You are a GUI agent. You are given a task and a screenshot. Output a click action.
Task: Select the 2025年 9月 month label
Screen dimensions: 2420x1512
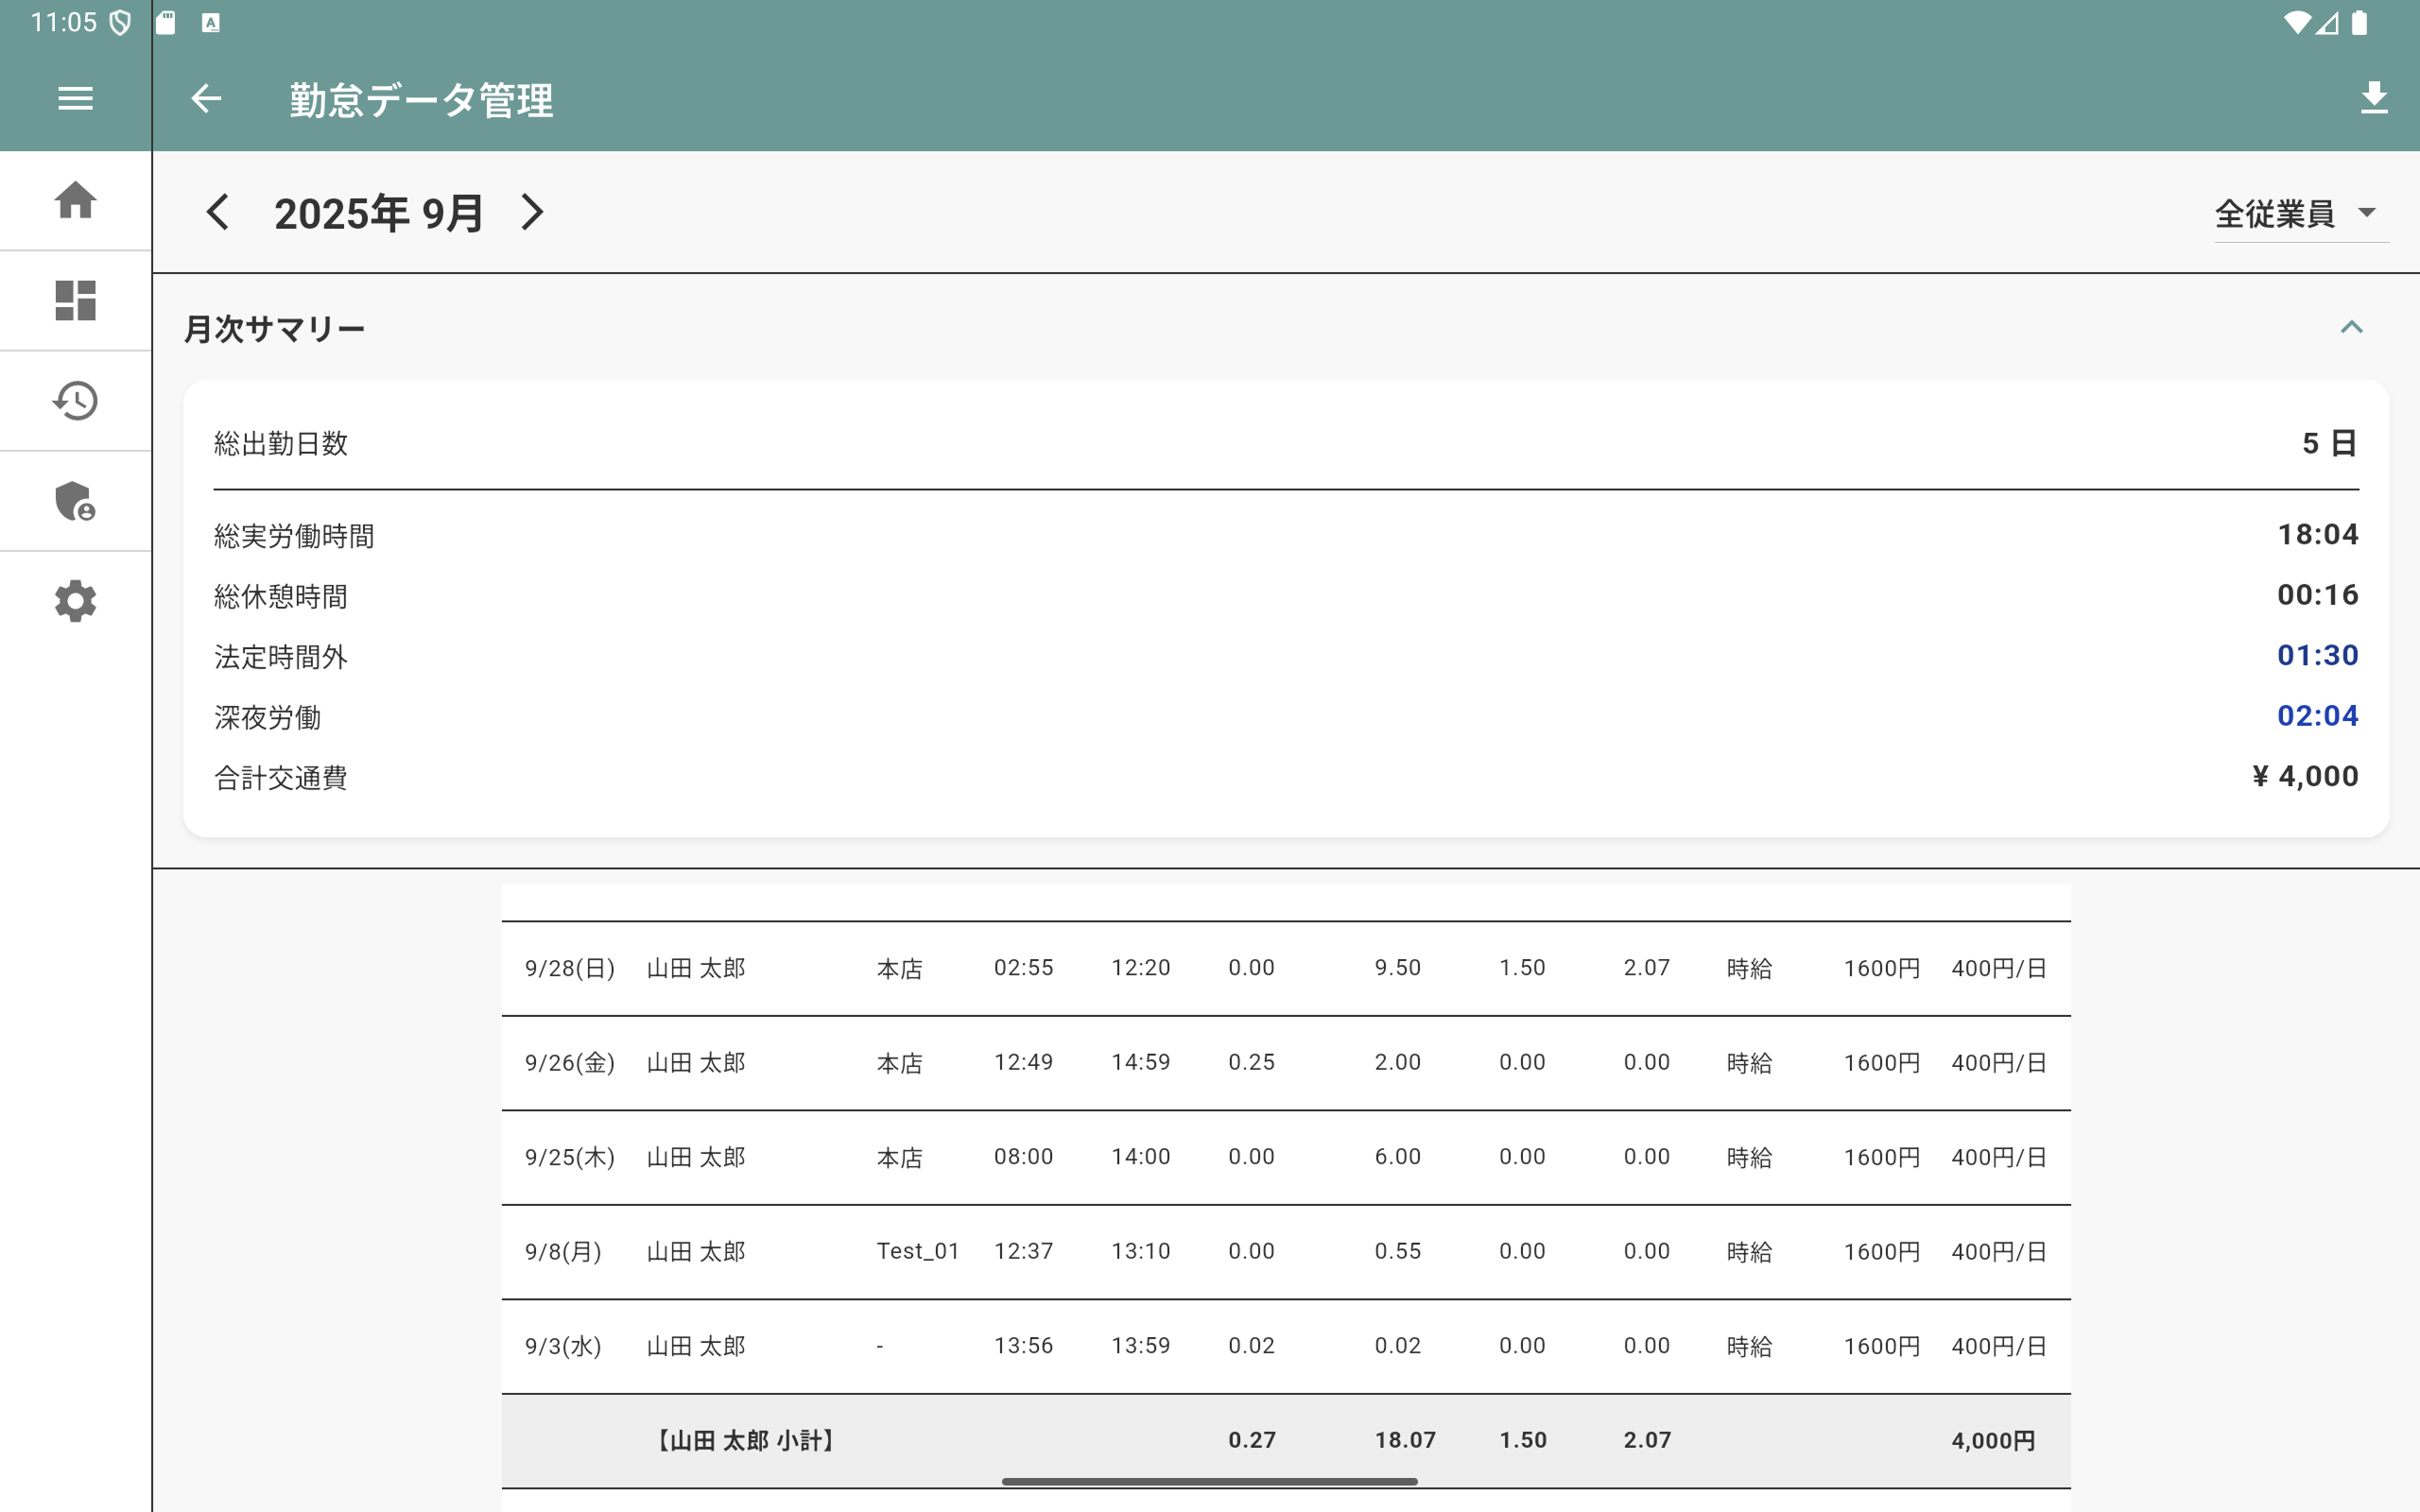pyautogui.click(x=378, y=211)
